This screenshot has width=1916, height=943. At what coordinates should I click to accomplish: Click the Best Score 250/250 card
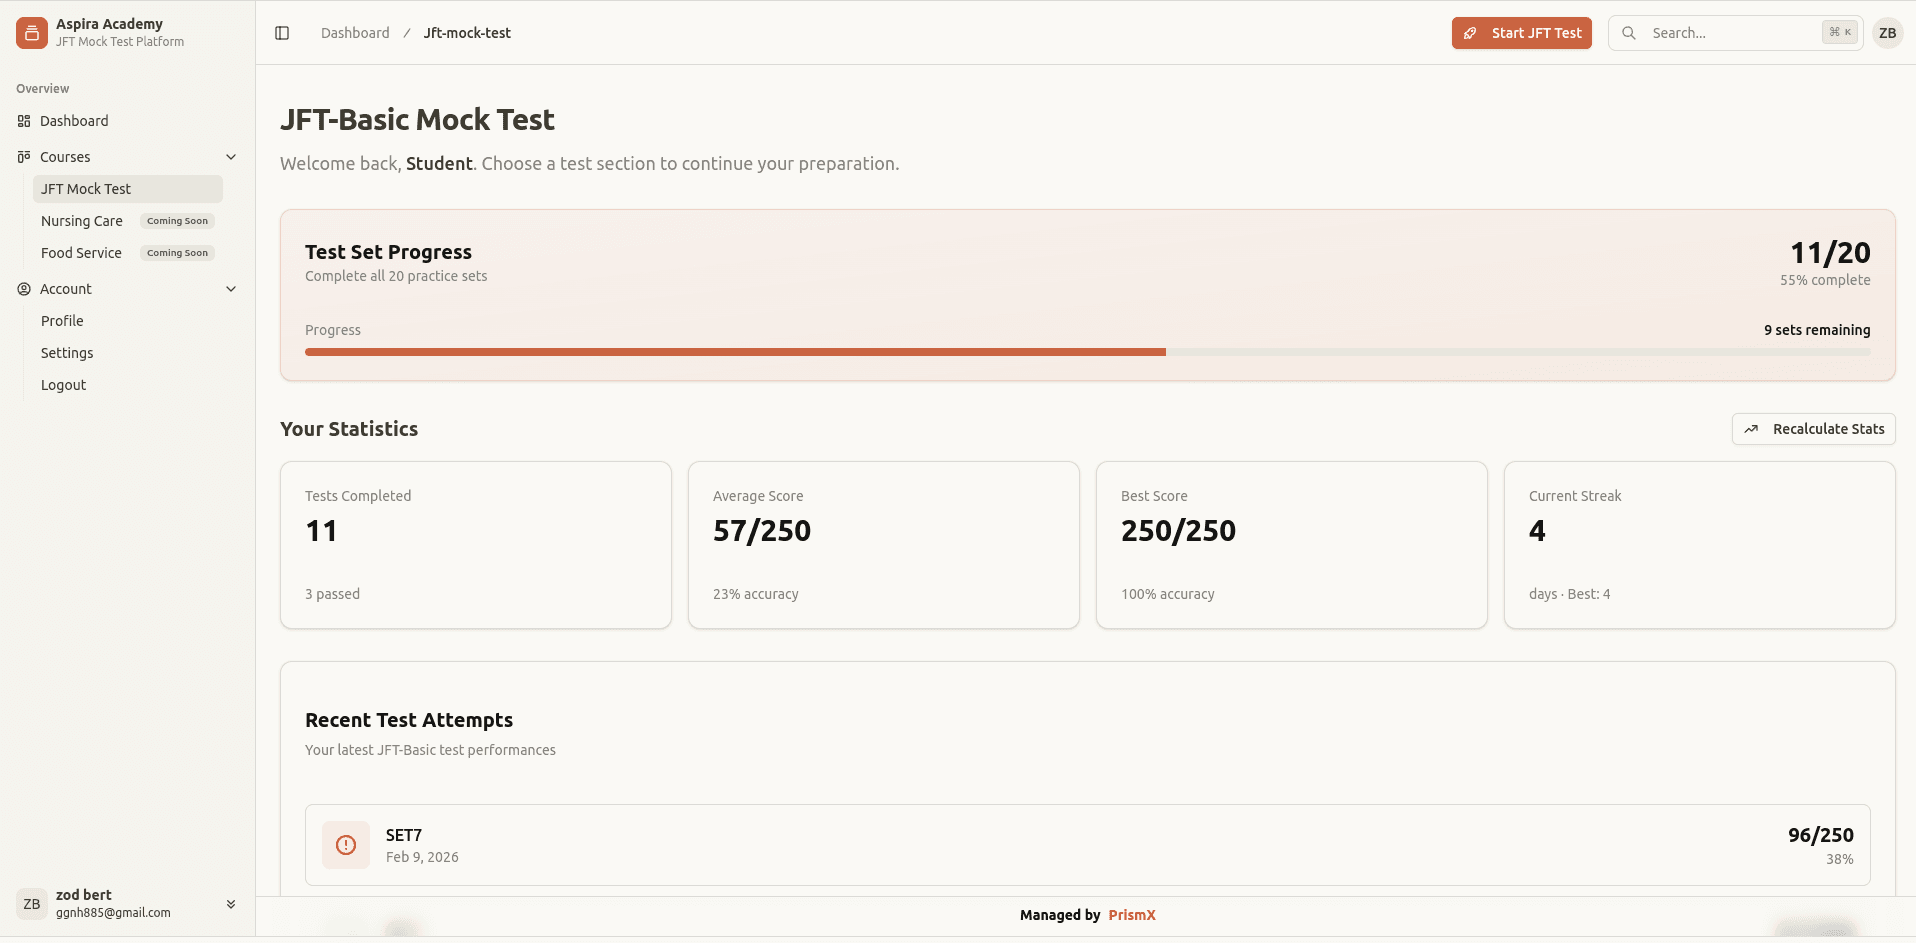tap(1292, 545)
